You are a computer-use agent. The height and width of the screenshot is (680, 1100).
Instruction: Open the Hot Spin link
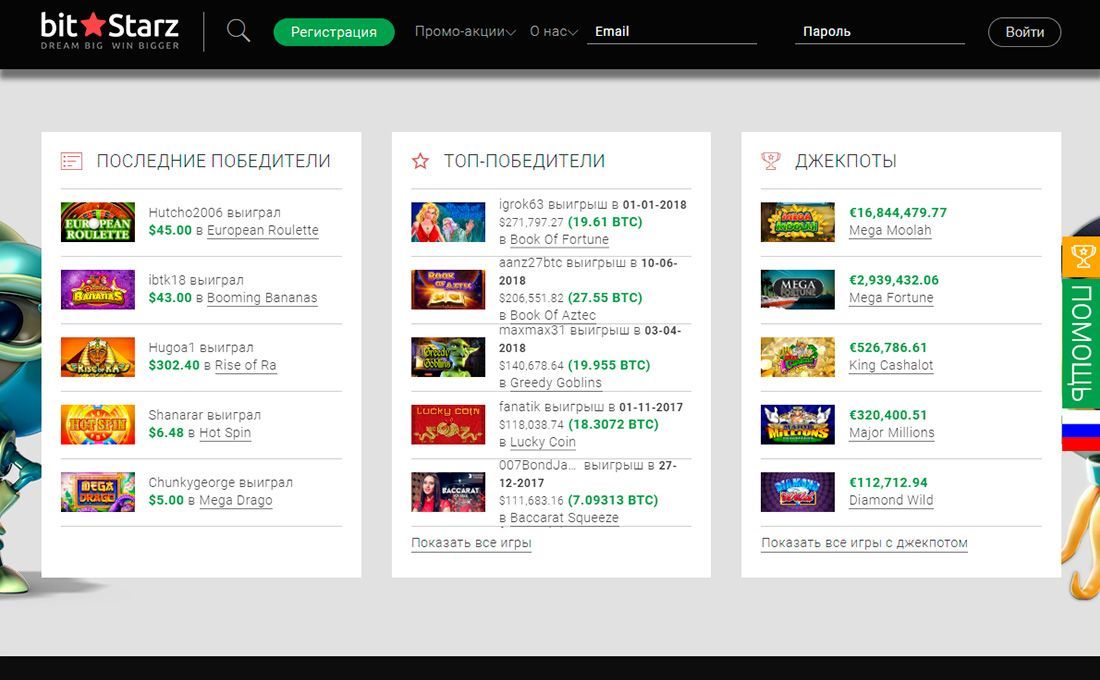pyautogui.click(x=224, y=432)
